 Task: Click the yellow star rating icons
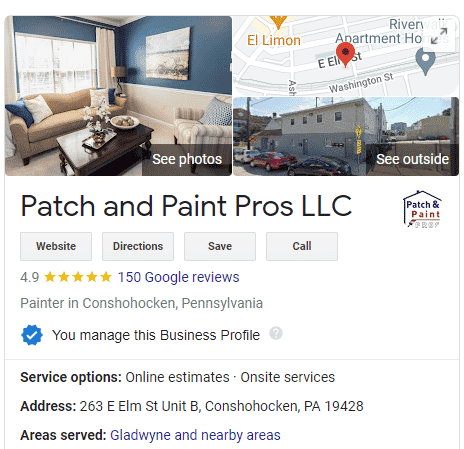pos(78,277)
